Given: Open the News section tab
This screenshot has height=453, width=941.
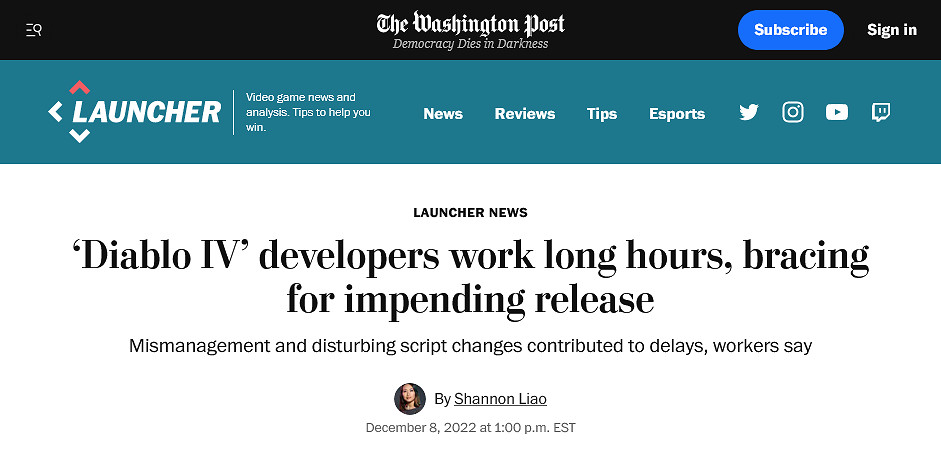Looking at the screenshot, I should tap(443, 113).
